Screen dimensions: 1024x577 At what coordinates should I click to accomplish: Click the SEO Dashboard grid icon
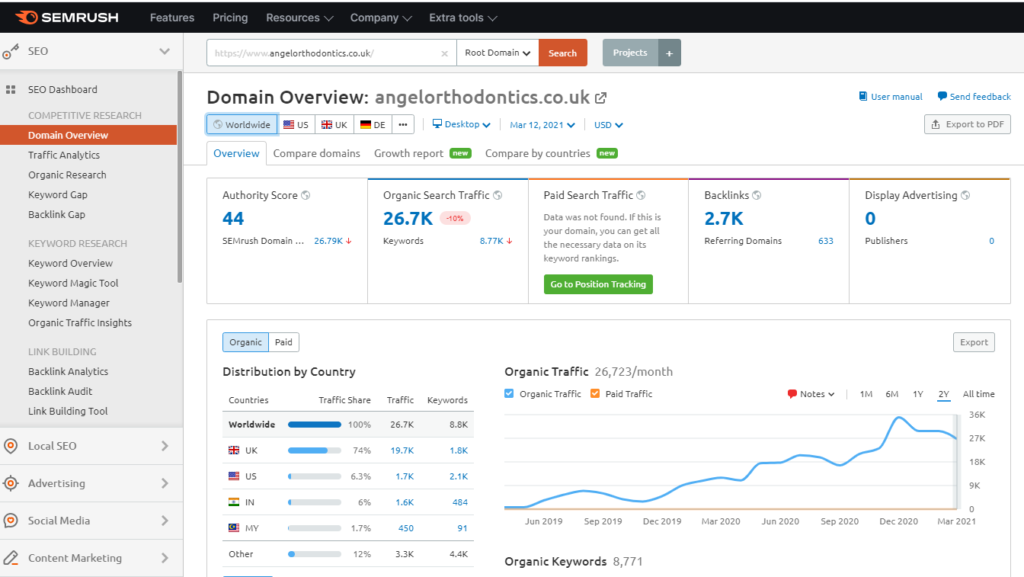[x=10, y=89]
